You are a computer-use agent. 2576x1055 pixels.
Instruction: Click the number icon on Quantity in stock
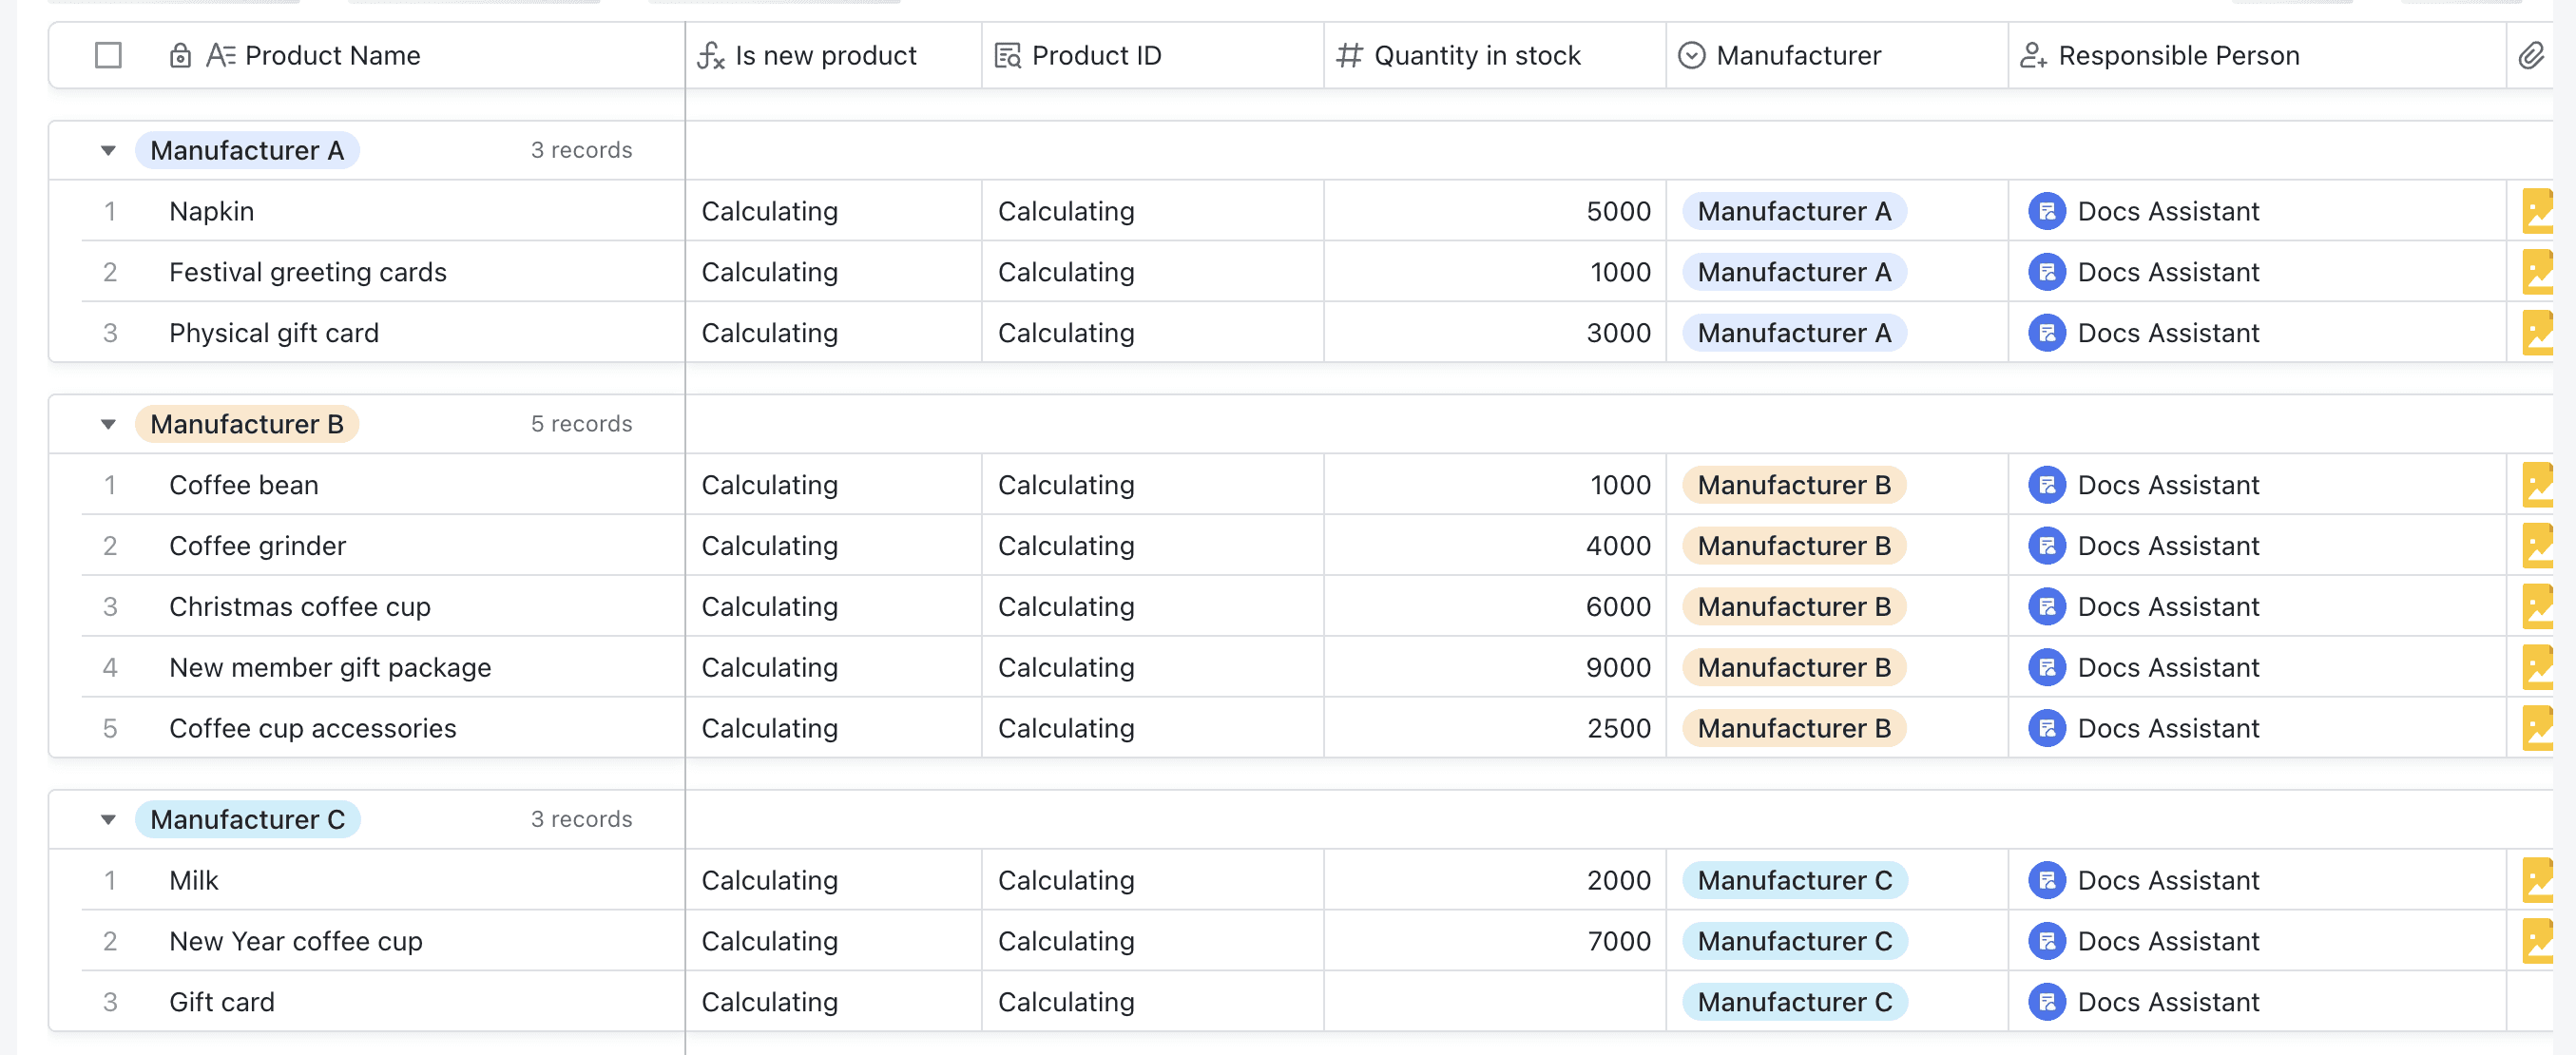[1349, 56]
